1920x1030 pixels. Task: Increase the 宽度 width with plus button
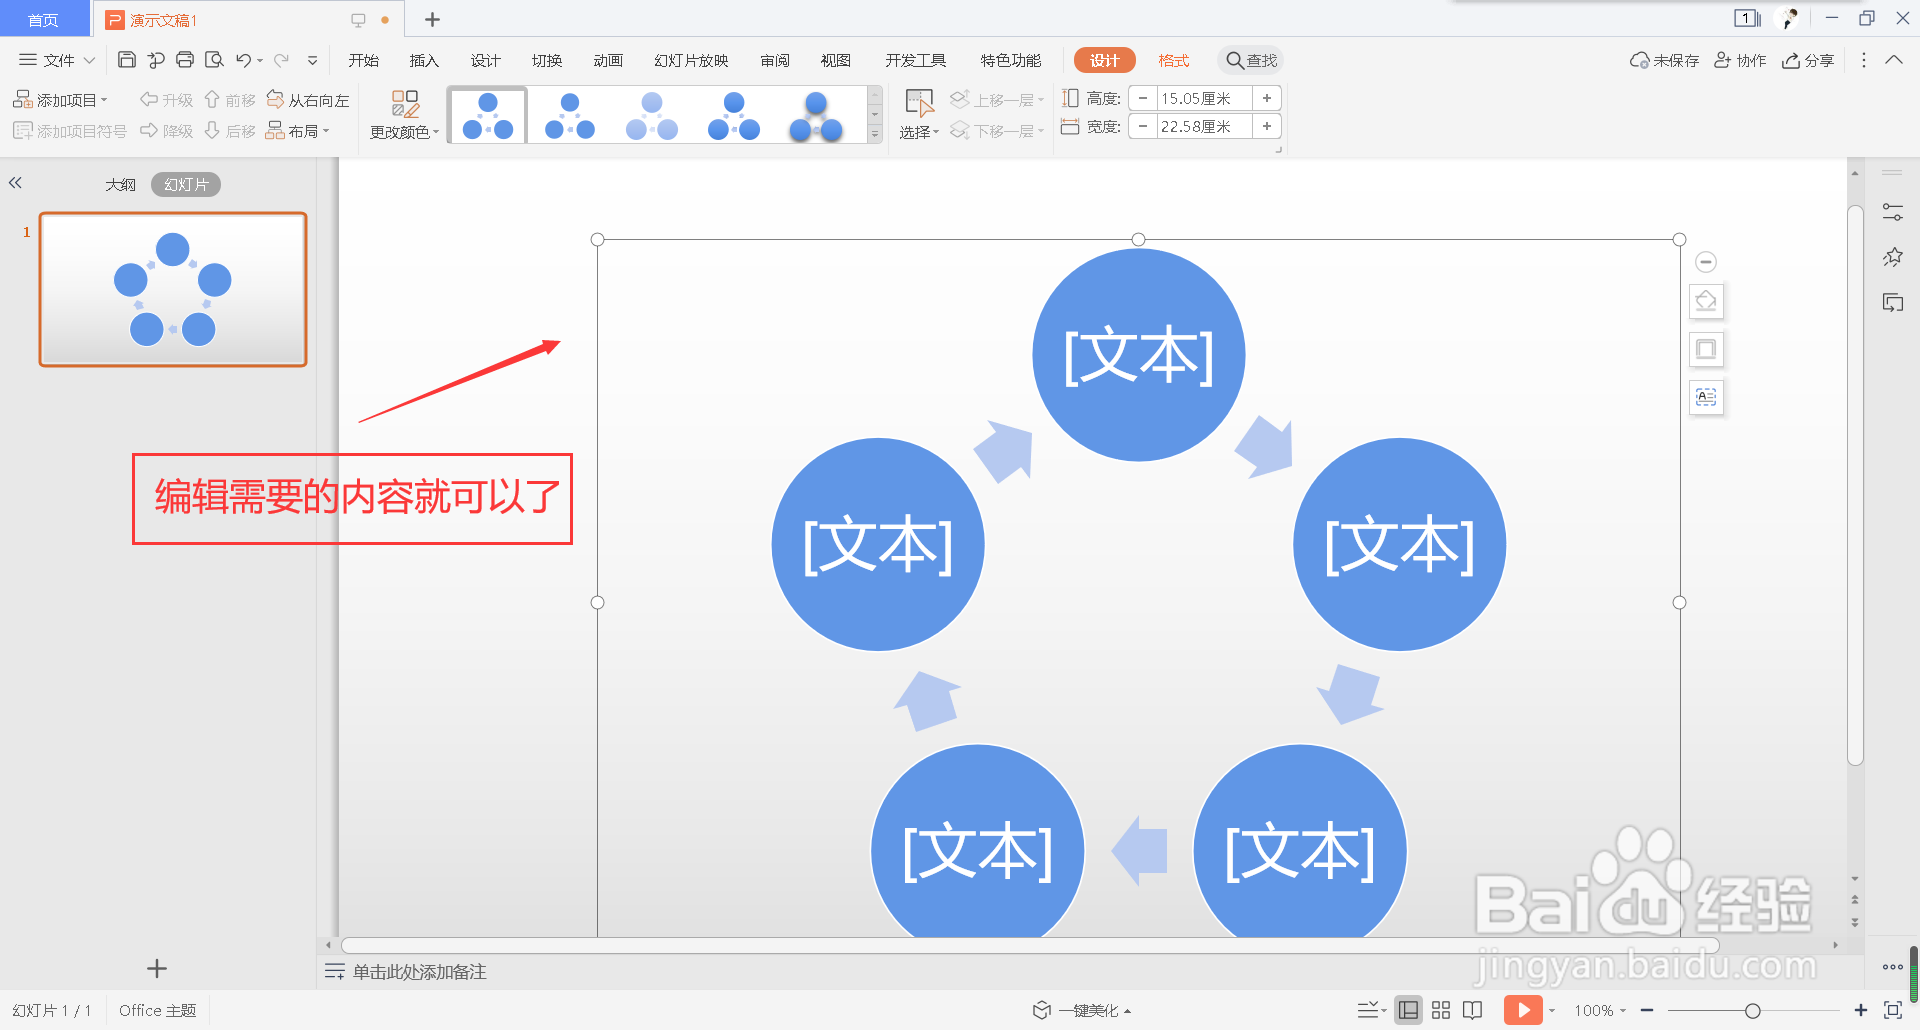tap(1267, 126)
